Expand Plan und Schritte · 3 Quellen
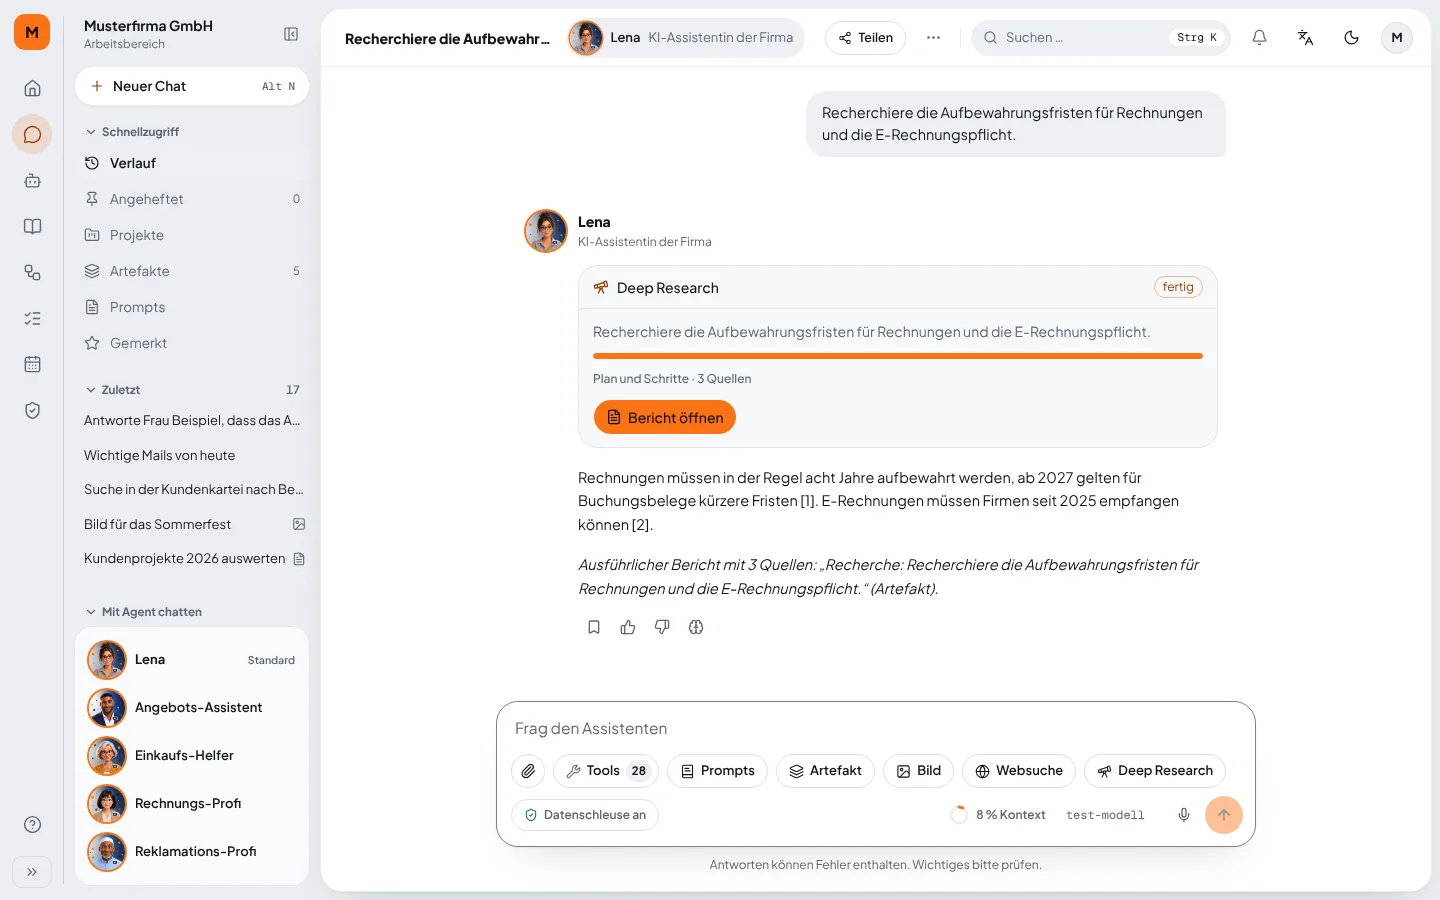 click(672, 379)
